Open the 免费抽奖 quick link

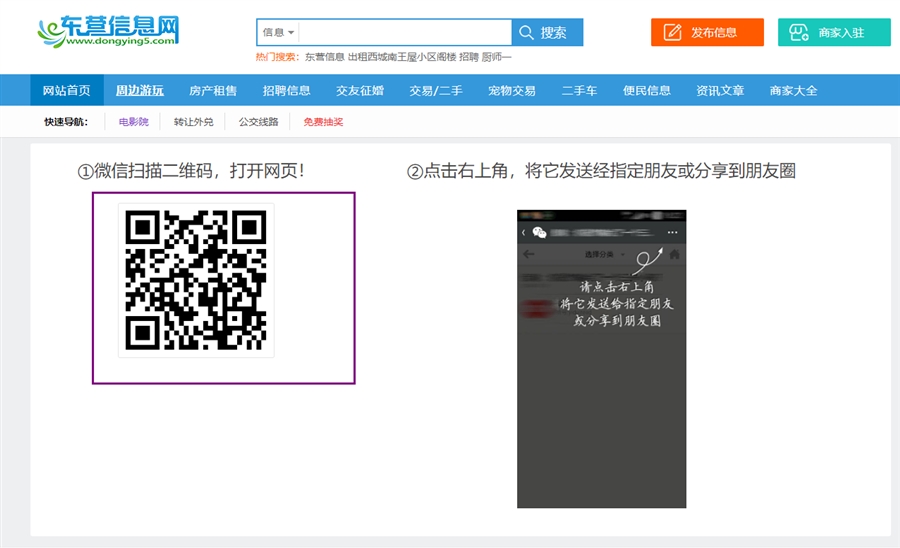pyautogui.click(x=323, y=122)
